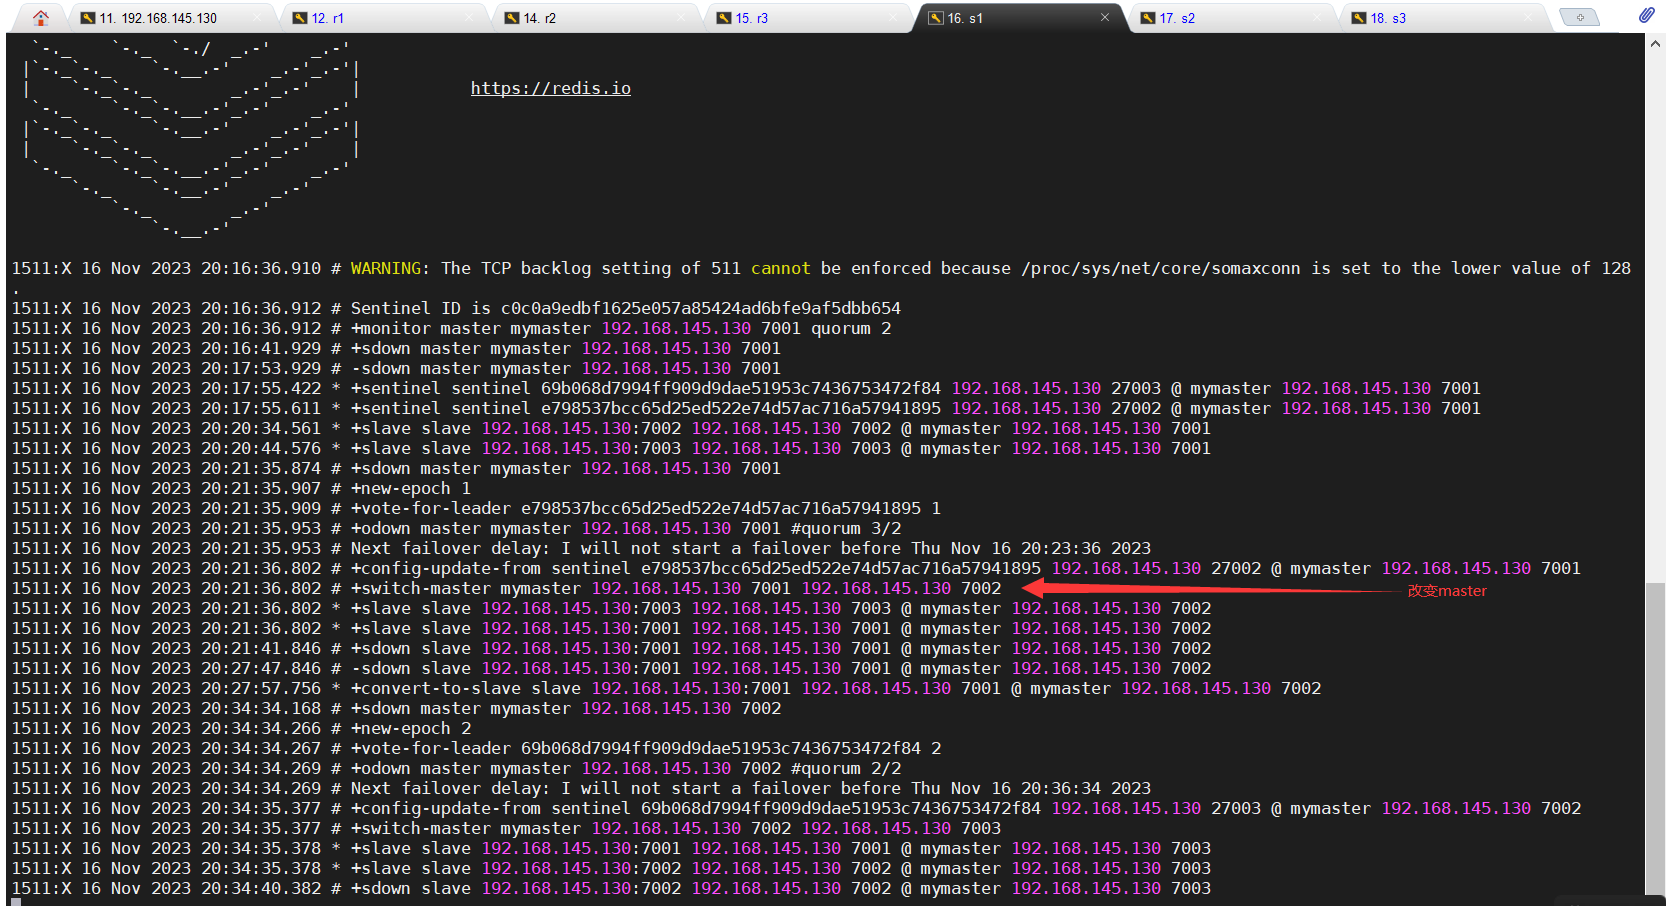Image resolution: width=1666 pixels, height=906 pixels.
Task: Click the timestamp 20:20:44.576
Action: coord(261,448)
